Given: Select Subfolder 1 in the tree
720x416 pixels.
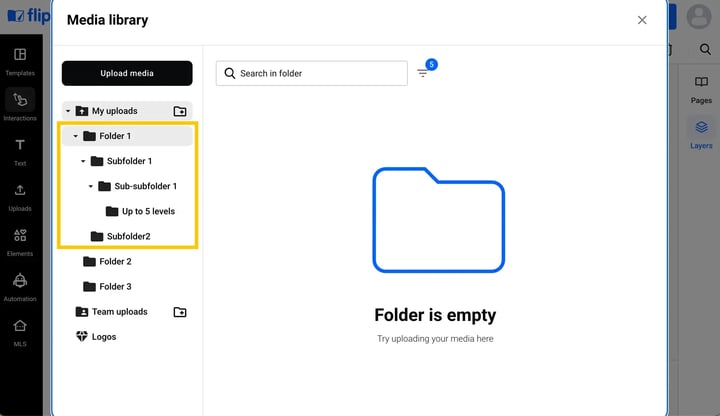Looking at the screenshot, I should click(x=122, y=161).
